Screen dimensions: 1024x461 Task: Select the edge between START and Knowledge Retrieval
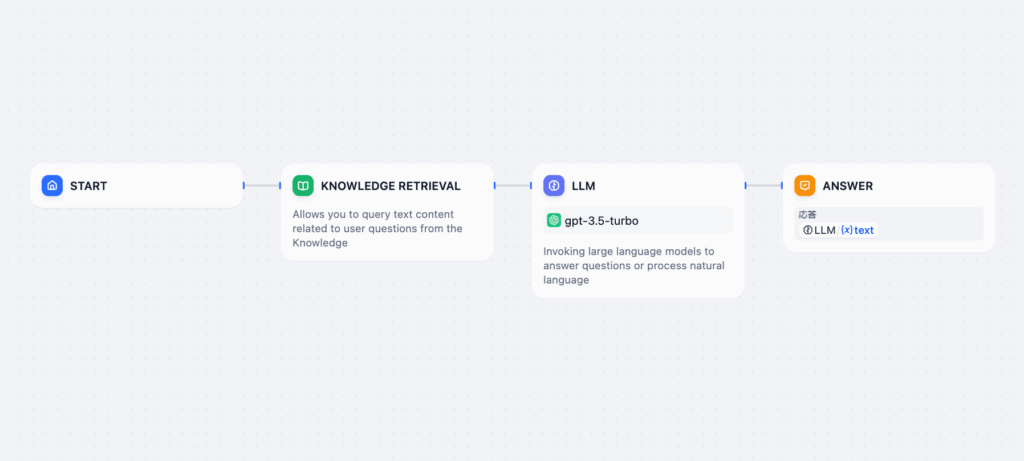tap(262, 185)
